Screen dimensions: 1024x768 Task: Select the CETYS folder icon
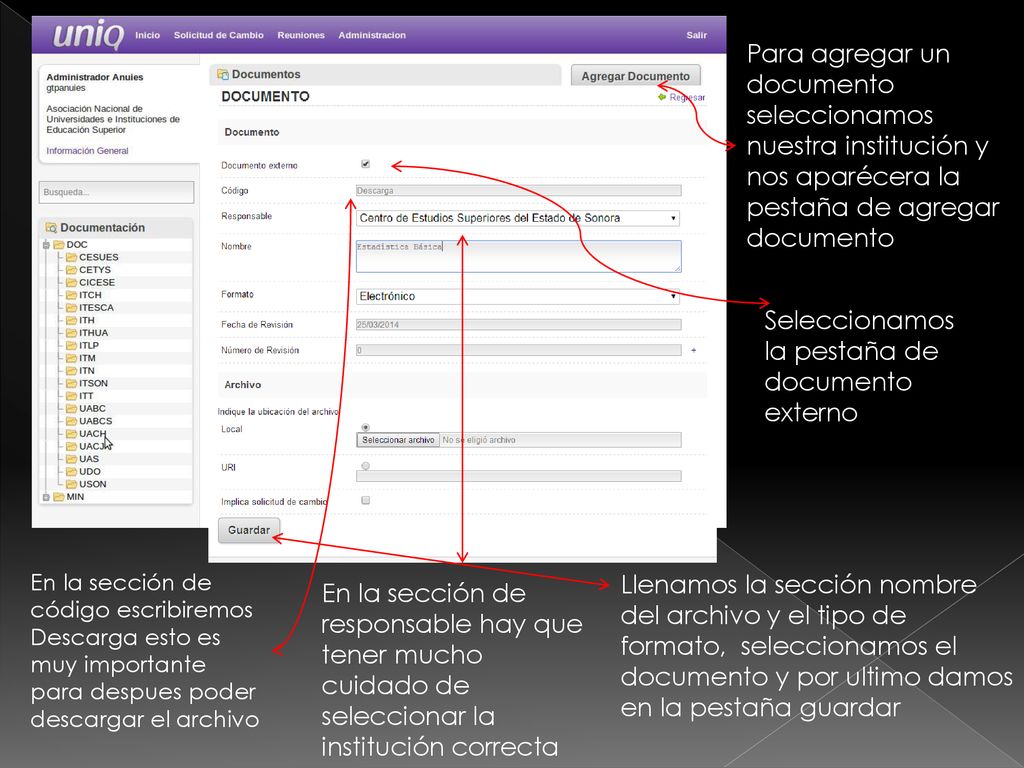71,270
